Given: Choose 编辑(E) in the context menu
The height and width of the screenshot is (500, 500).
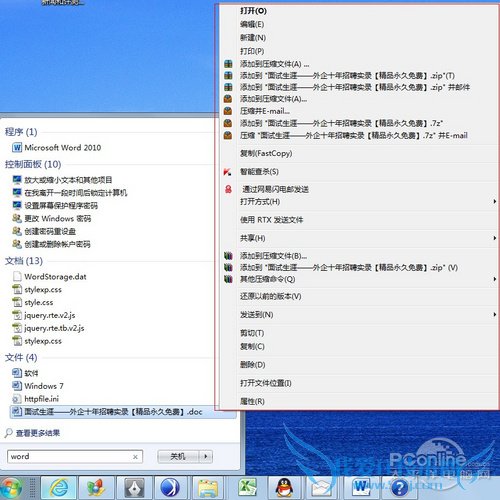Looking at the screenshot, I should coord(252,24).
